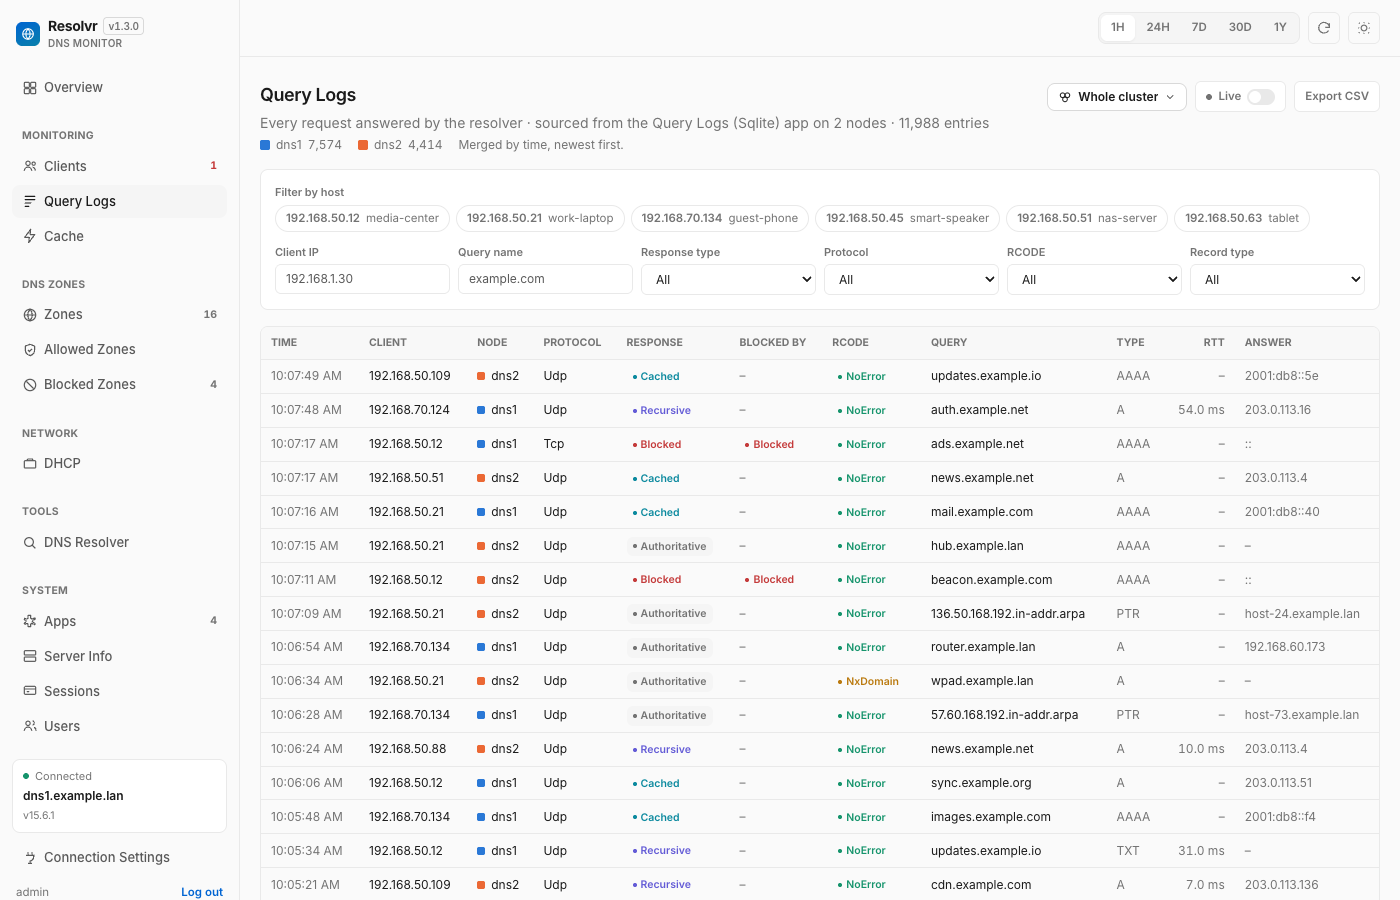Click the Apps puzzle-piece icon

click(30, 621)
